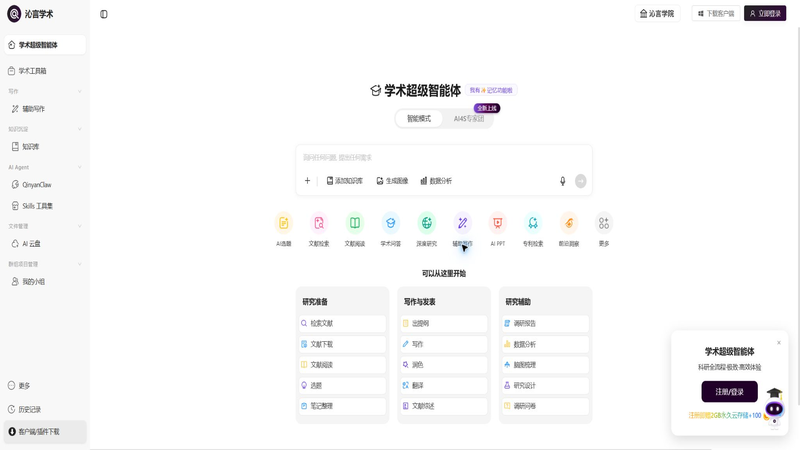This screenshot has width=800, height=450.
Task: Click the 沁言学术 logo
Action: point(30,14)
